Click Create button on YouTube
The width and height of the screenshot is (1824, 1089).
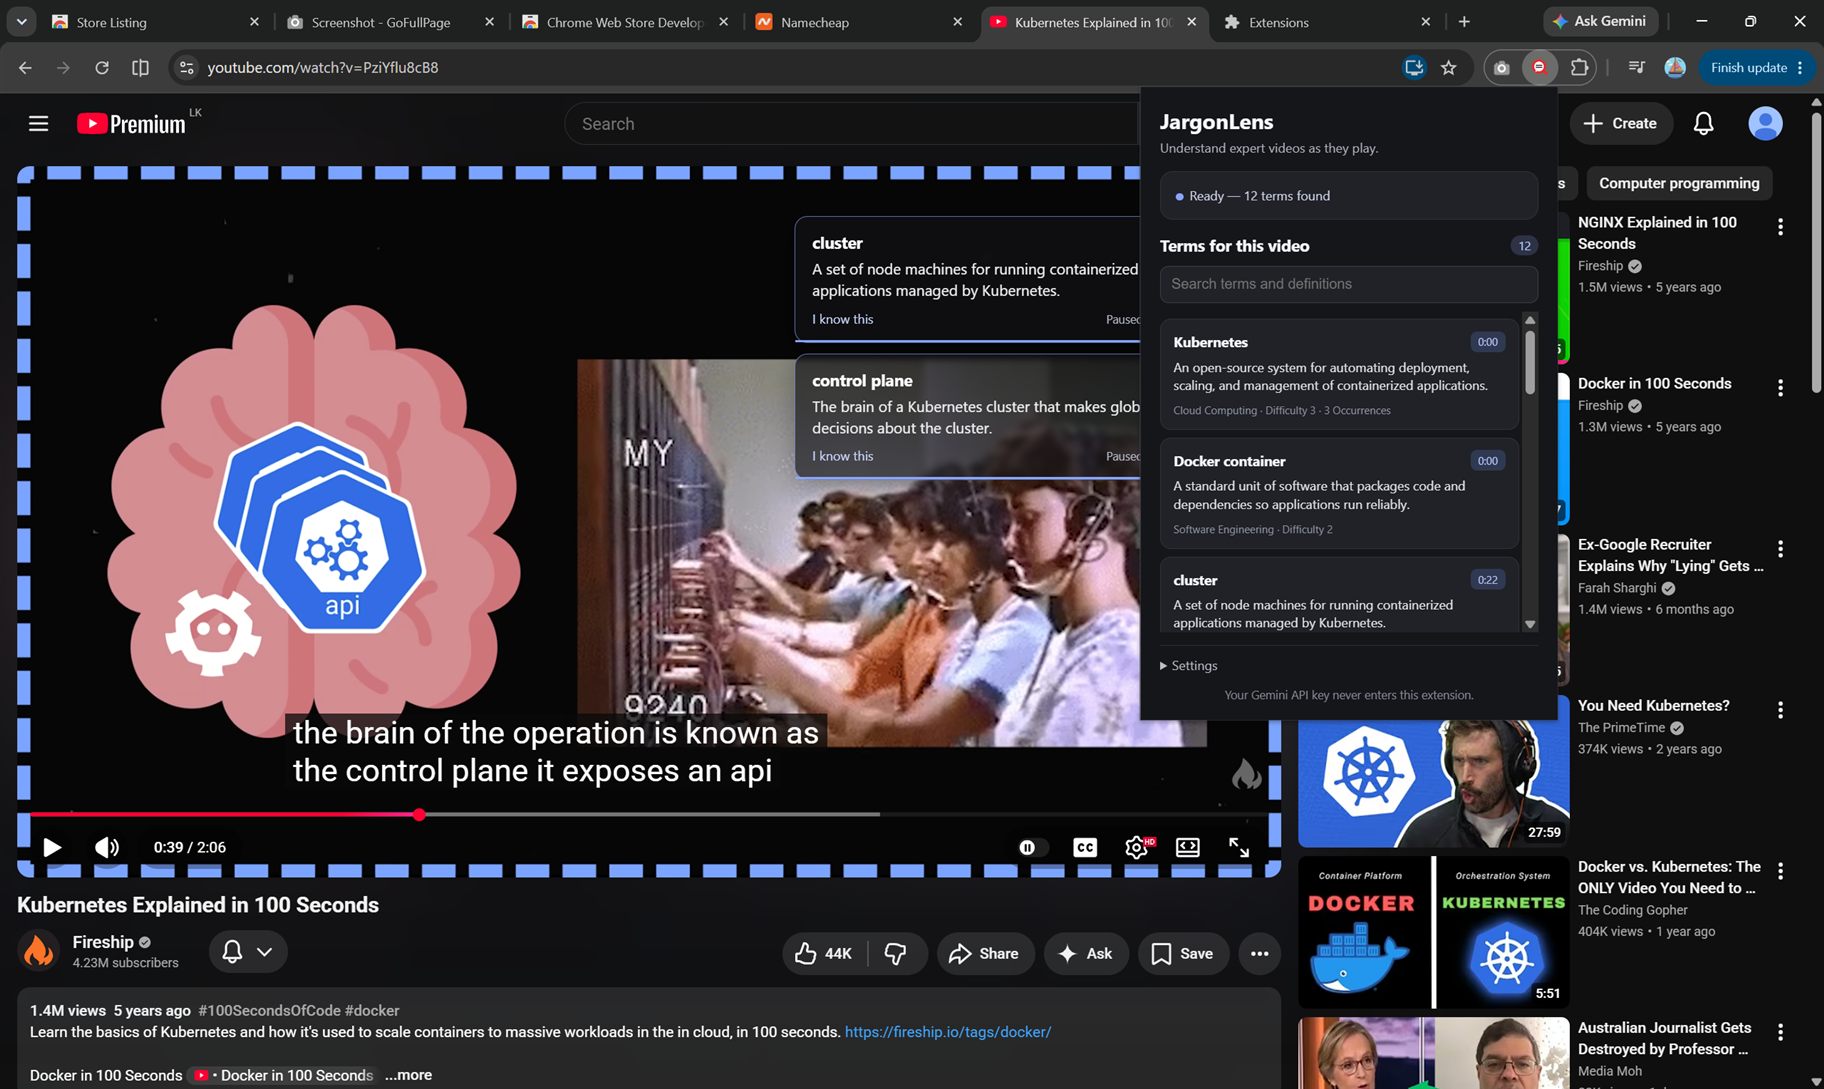pyautogui.click(x=1621, y=123)
